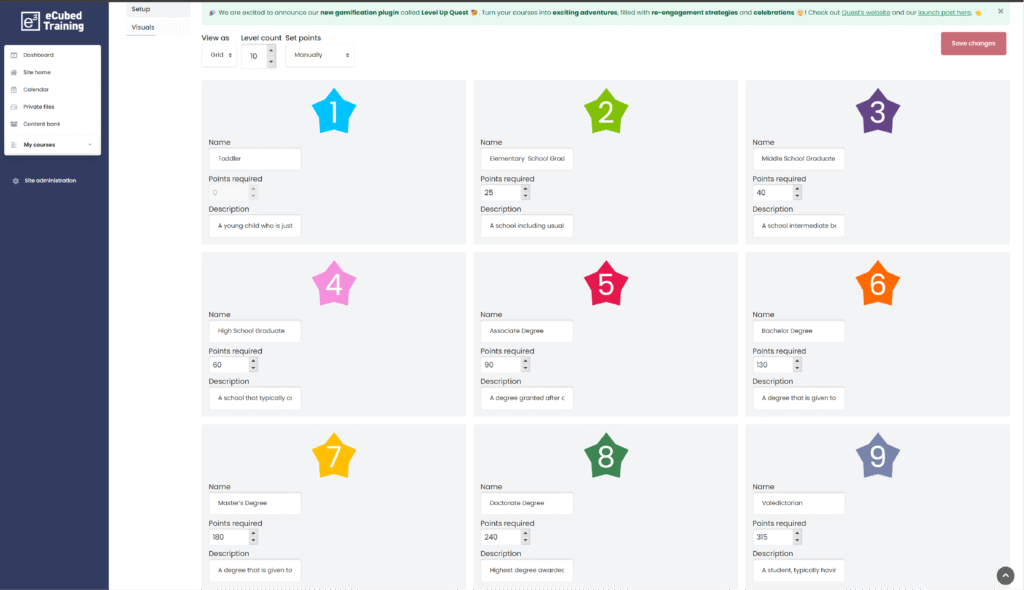Open Dashboard from the sidebar

pyautogui.click(x=38, y=55)
